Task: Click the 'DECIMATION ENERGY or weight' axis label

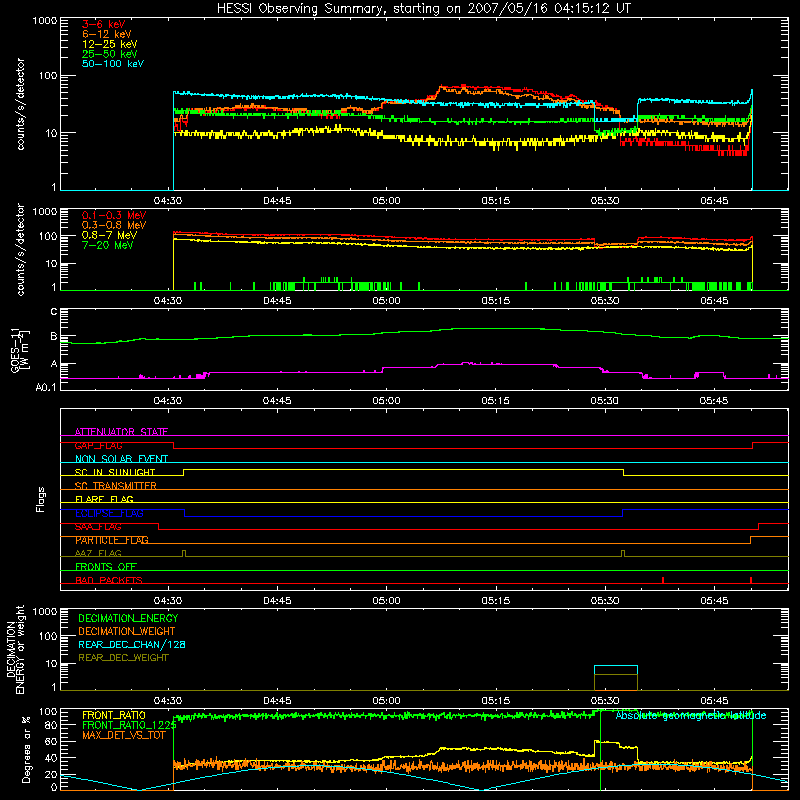Action: point(15,649)
